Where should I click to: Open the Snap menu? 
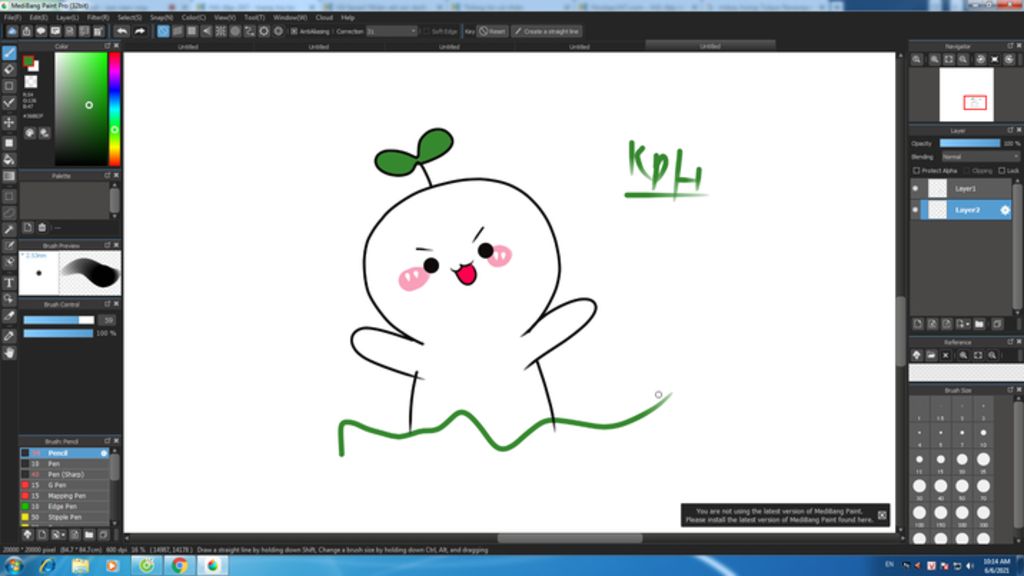pos(161,18)
